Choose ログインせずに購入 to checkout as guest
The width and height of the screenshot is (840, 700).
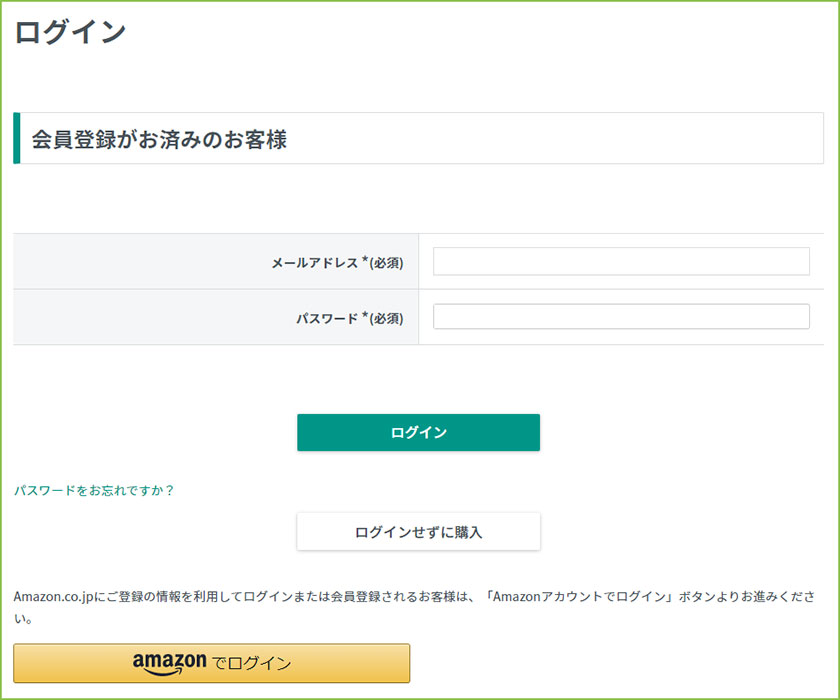(x=418, y=531)
